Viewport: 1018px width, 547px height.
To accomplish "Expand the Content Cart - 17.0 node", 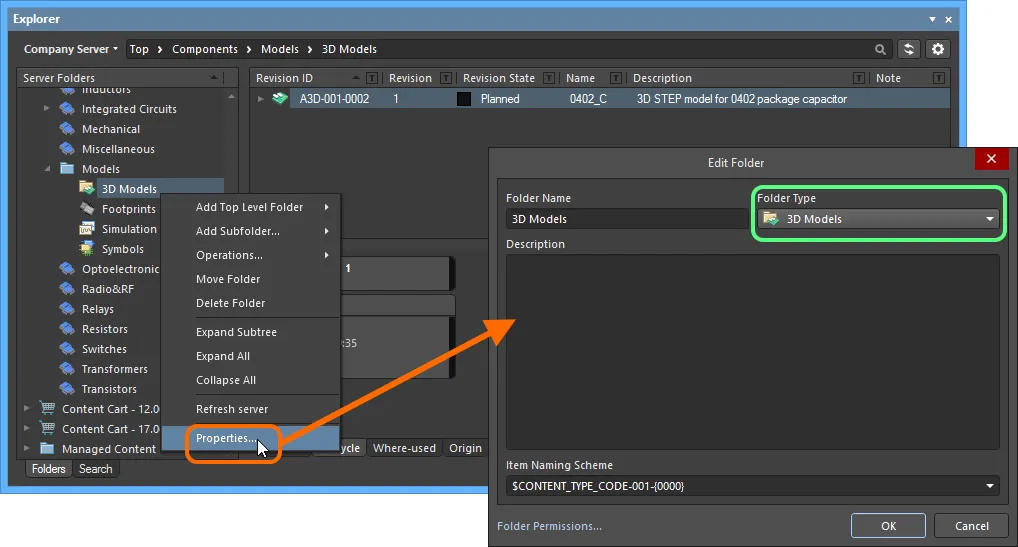I will (27, 428).
